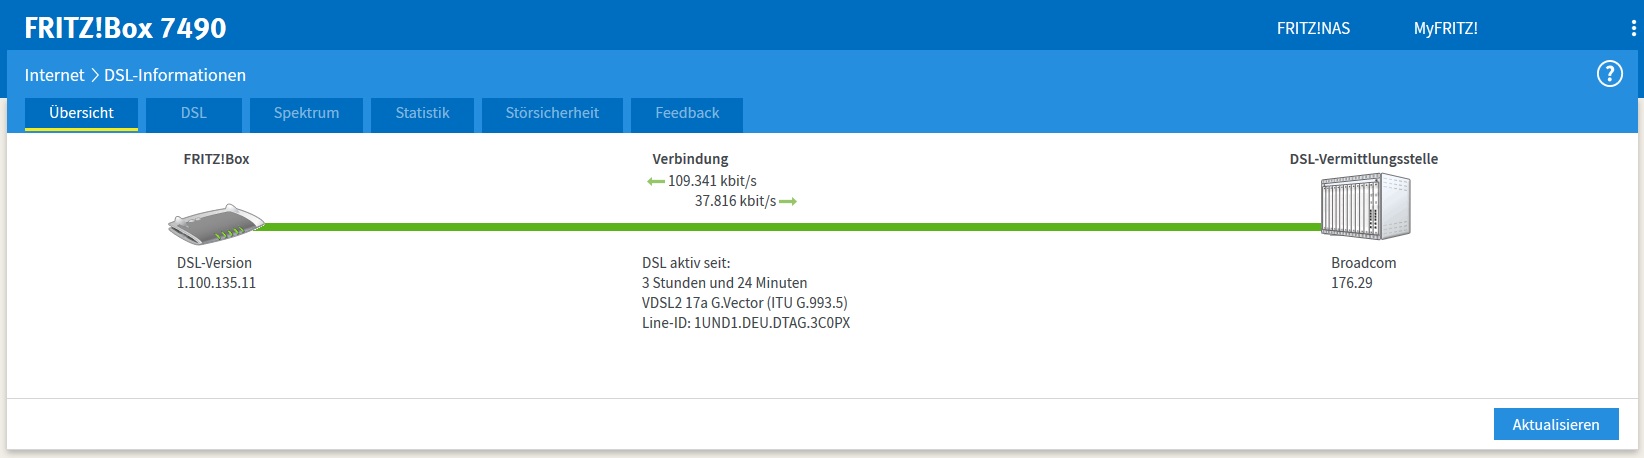Image resolution: width=1644 pixels, height=458 pixels.
Task: Switch to the Übersicht tab
Action: pyautogui.click(x=81, y=114)
